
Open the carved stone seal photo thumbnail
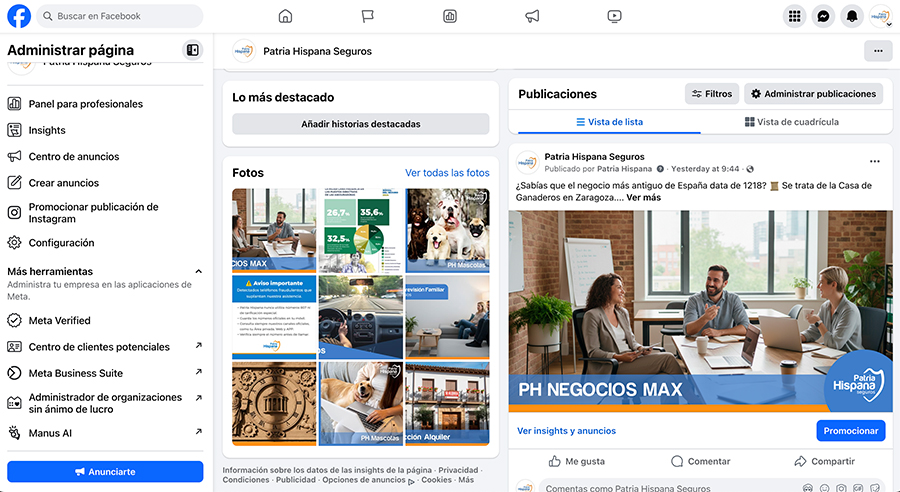coord(274,404)
